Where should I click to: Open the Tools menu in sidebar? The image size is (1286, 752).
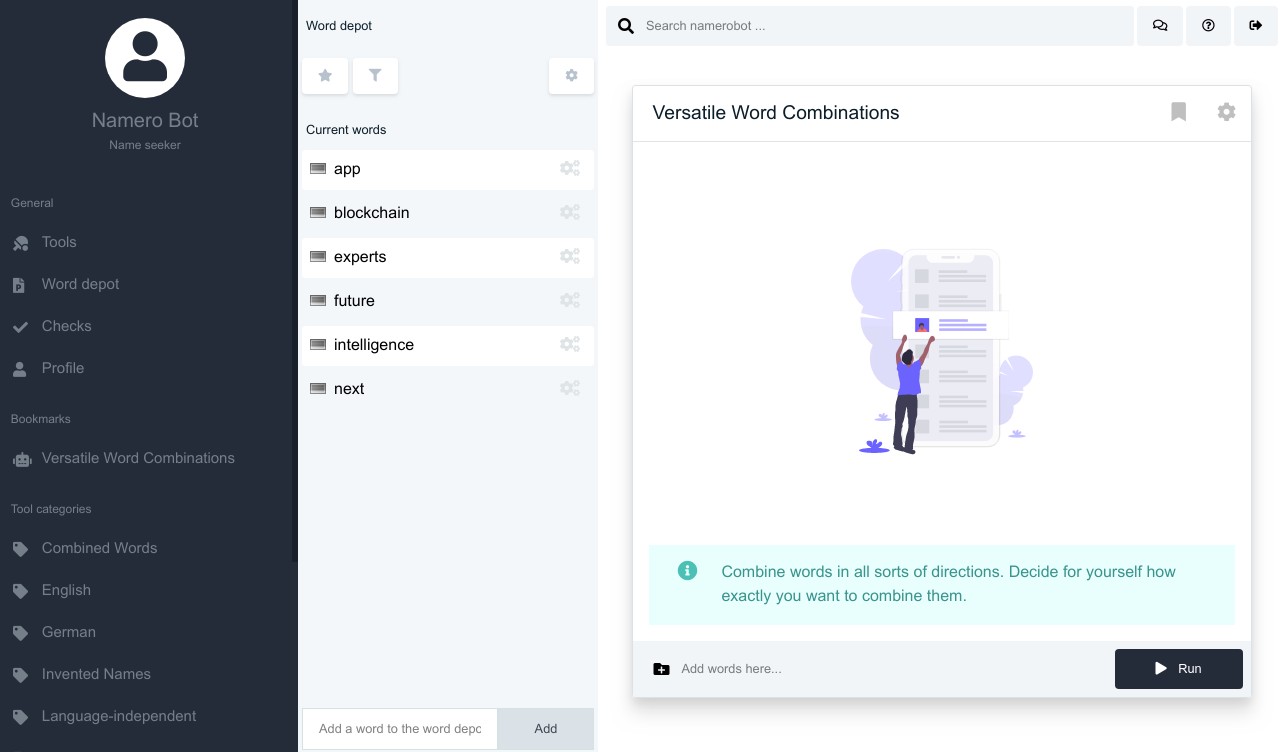pyautogui.click(x=59, y=242)
